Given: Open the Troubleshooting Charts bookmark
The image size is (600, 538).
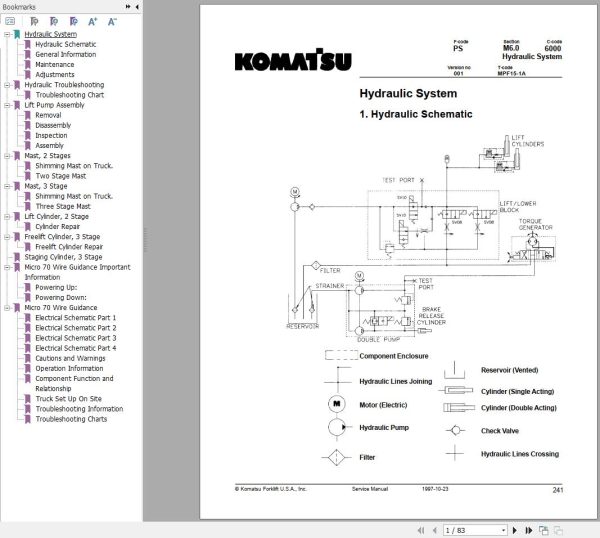Looking at the screenshot, I should 71,419.
